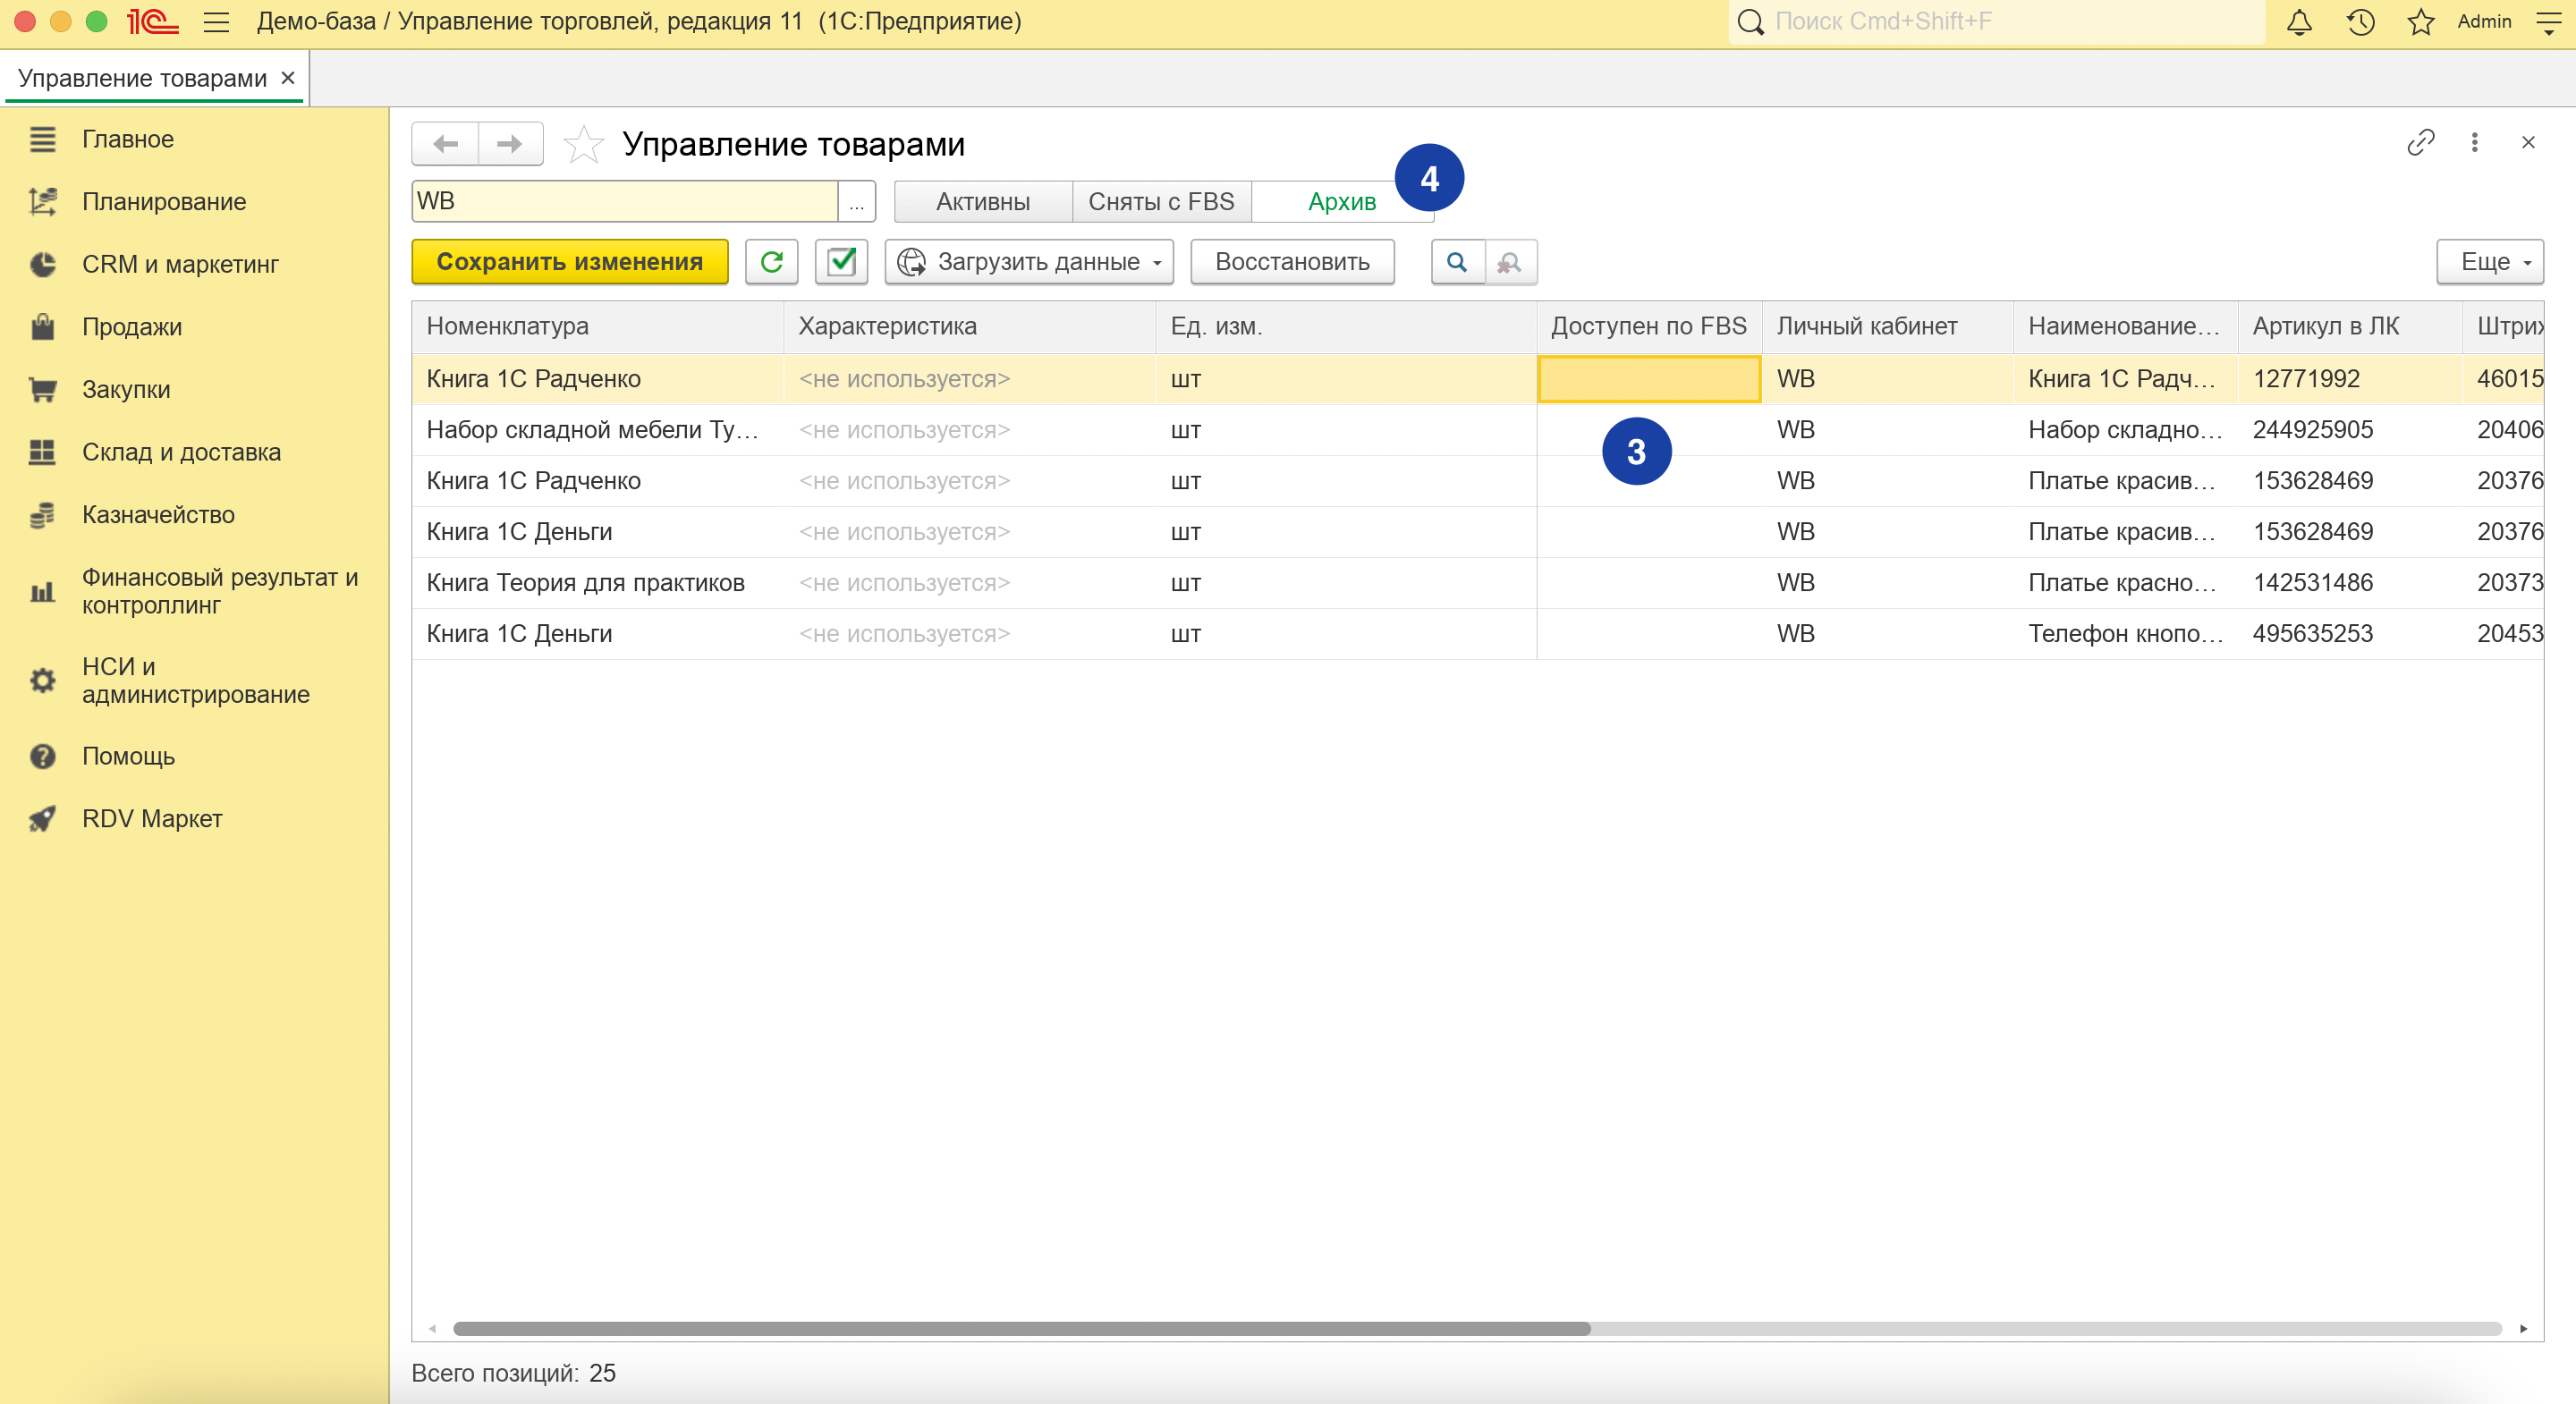Open WB account selection ellipsis button
Viewport: 2576px width, 1404px height.
(856, 202)
